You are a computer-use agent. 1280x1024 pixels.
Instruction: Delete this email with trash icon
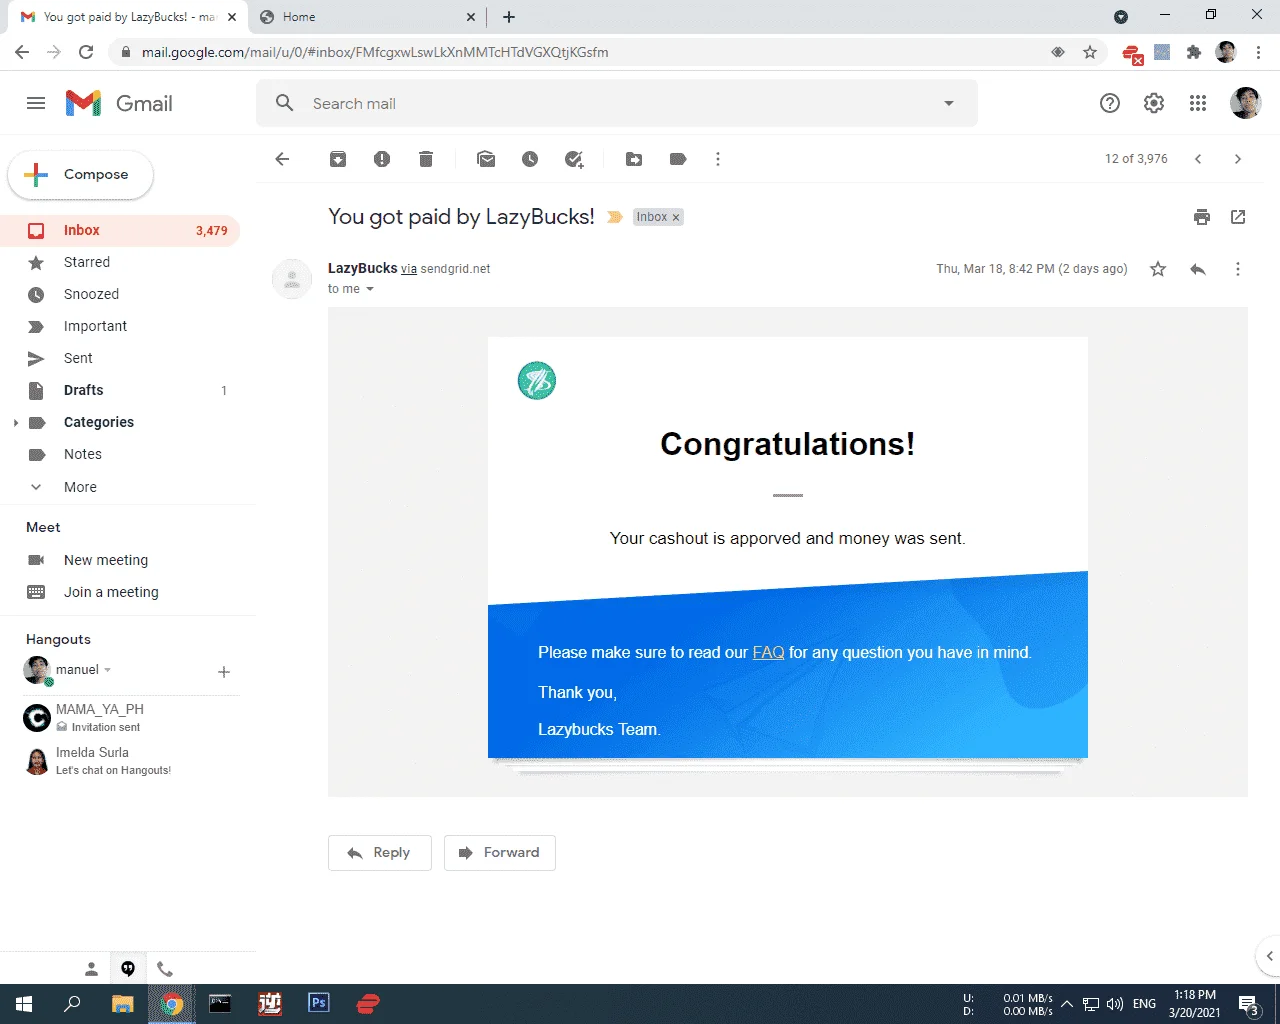[426, 159]
